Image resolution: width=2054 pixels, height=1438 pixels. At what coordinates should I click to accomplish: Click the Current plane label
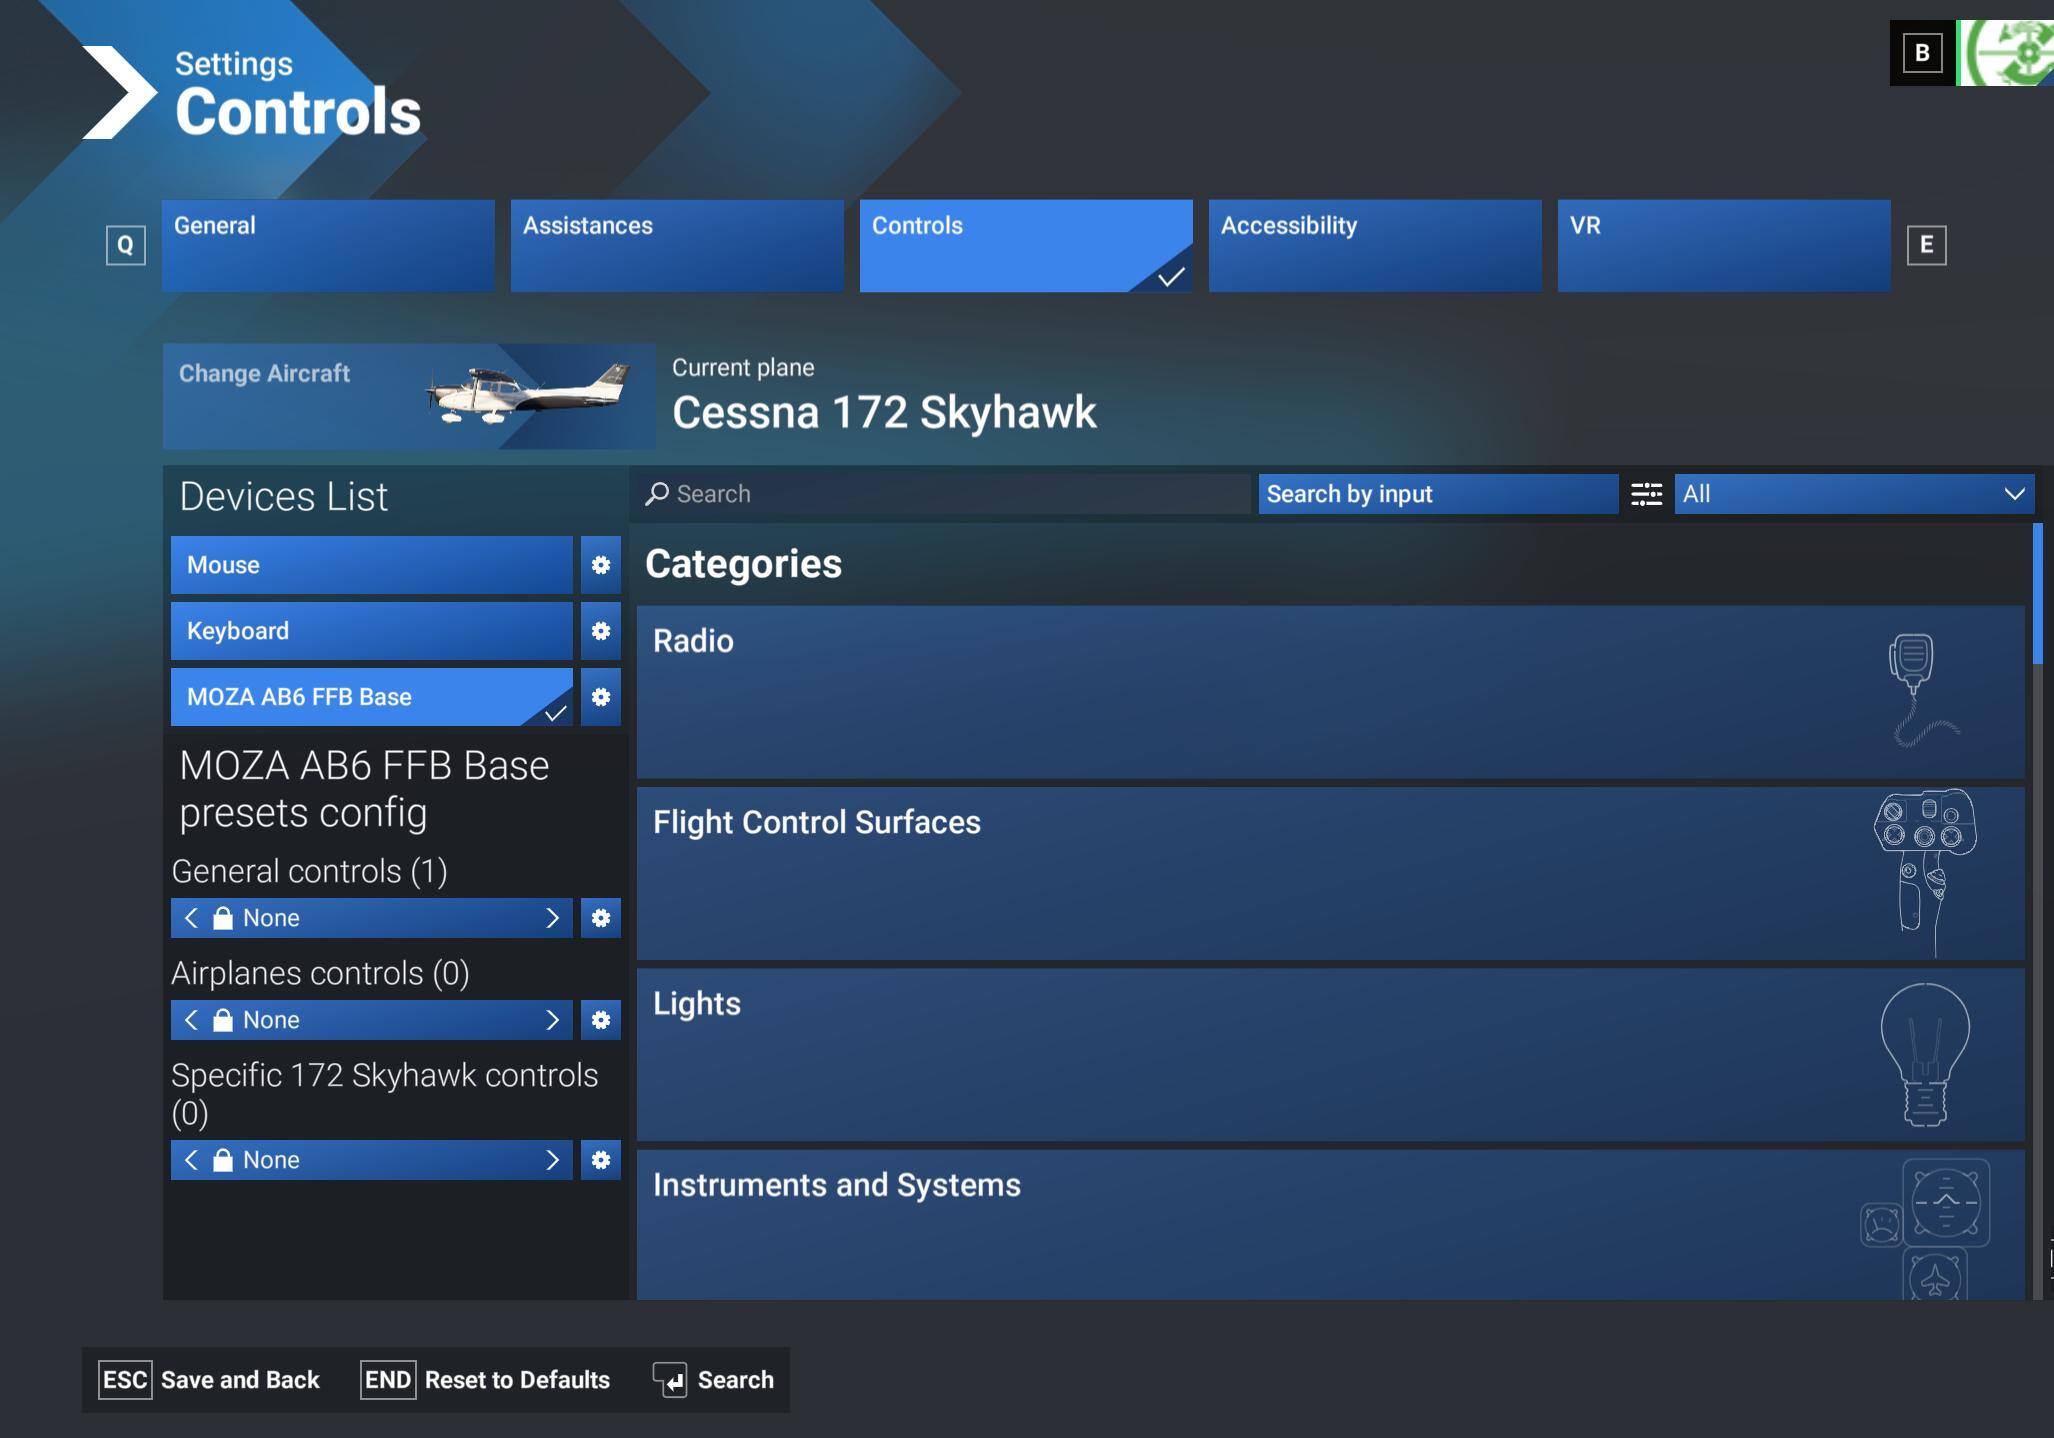743,367
